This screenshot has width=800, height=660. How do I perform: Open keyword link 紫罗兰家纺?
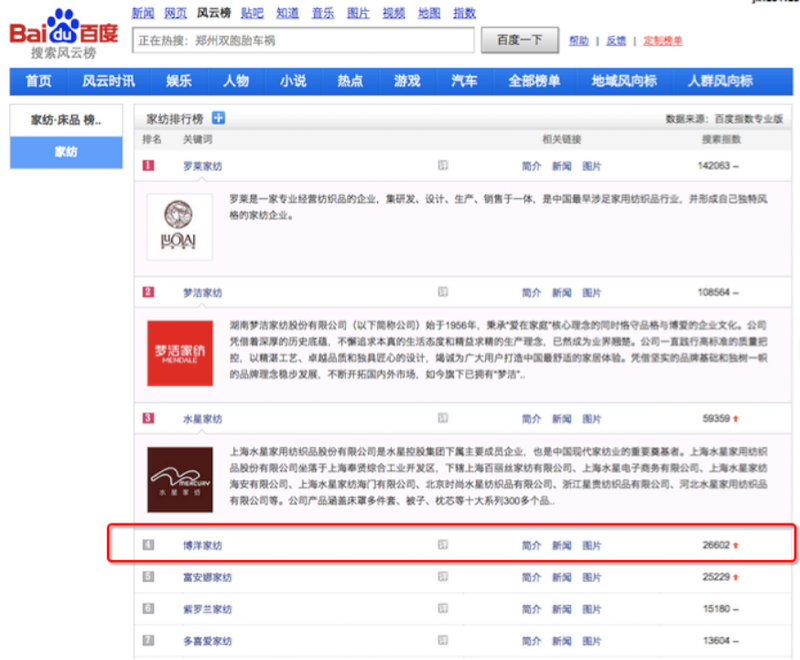[x=207, y=608]
